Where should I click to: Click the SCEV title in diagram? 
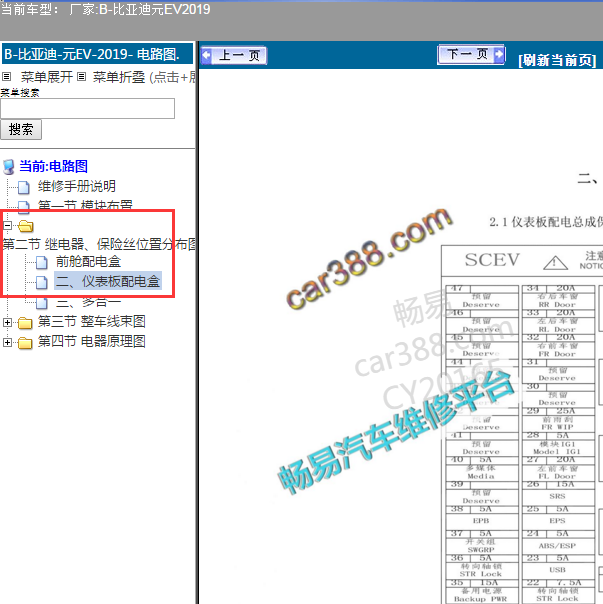[x=492, y=260]
